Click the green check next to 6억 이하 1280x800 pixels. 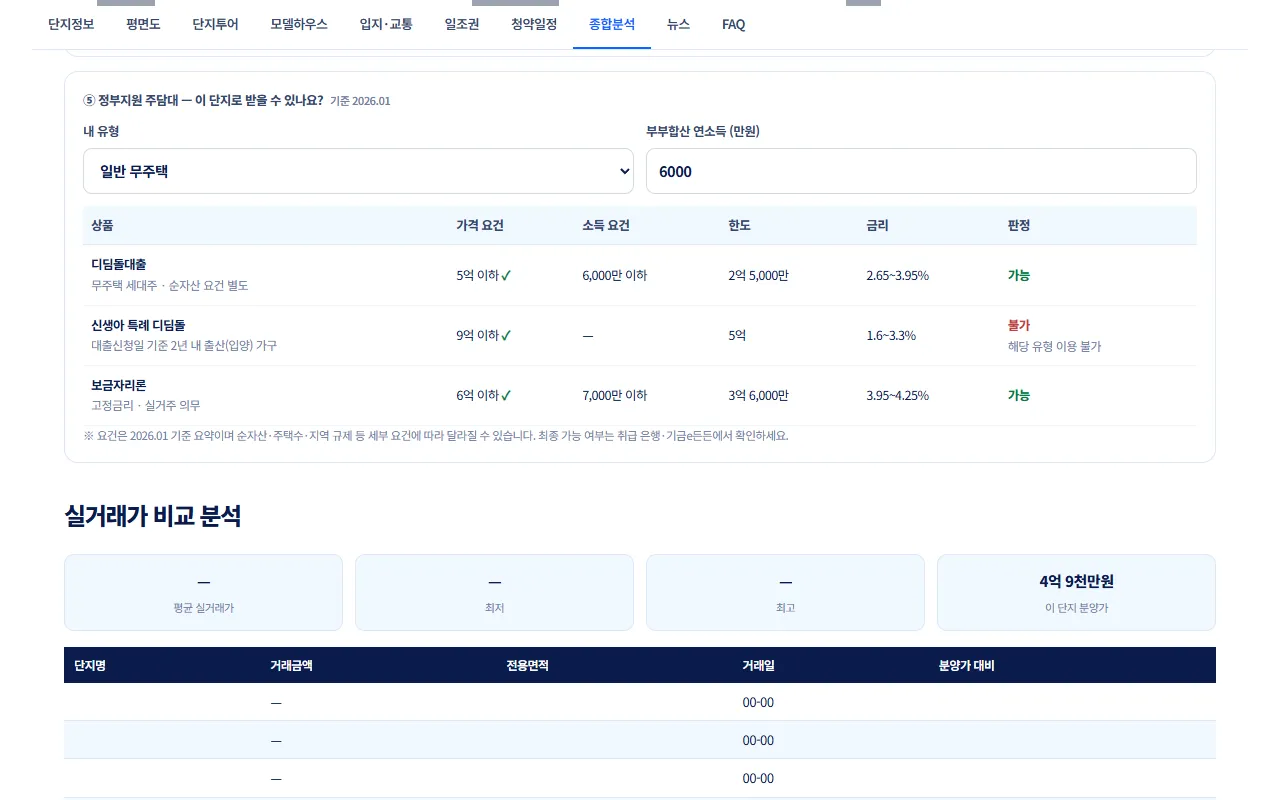coord(506,396)
